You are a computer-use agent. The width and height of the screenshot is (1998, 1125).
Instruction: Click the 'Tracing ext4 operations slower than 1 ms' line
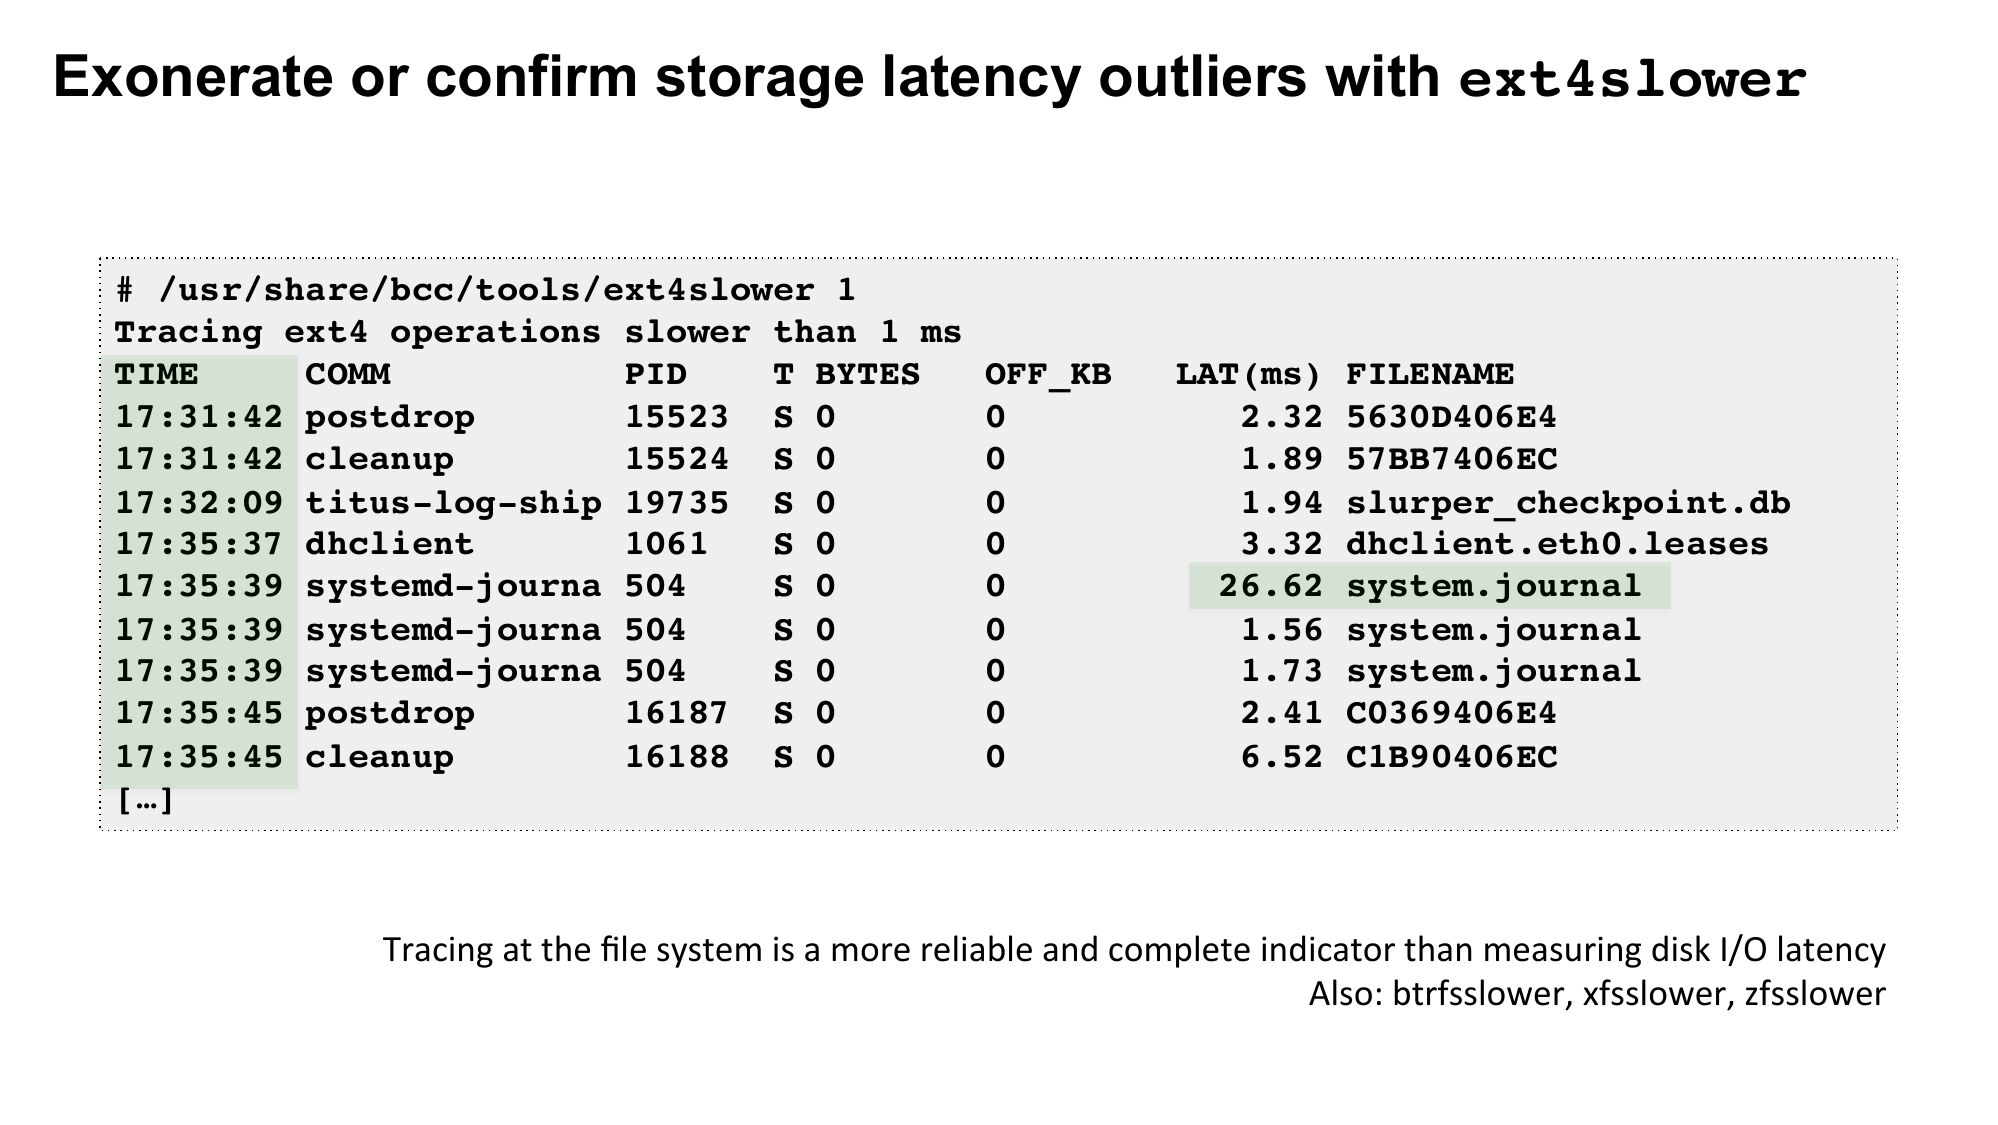point(538,333)
